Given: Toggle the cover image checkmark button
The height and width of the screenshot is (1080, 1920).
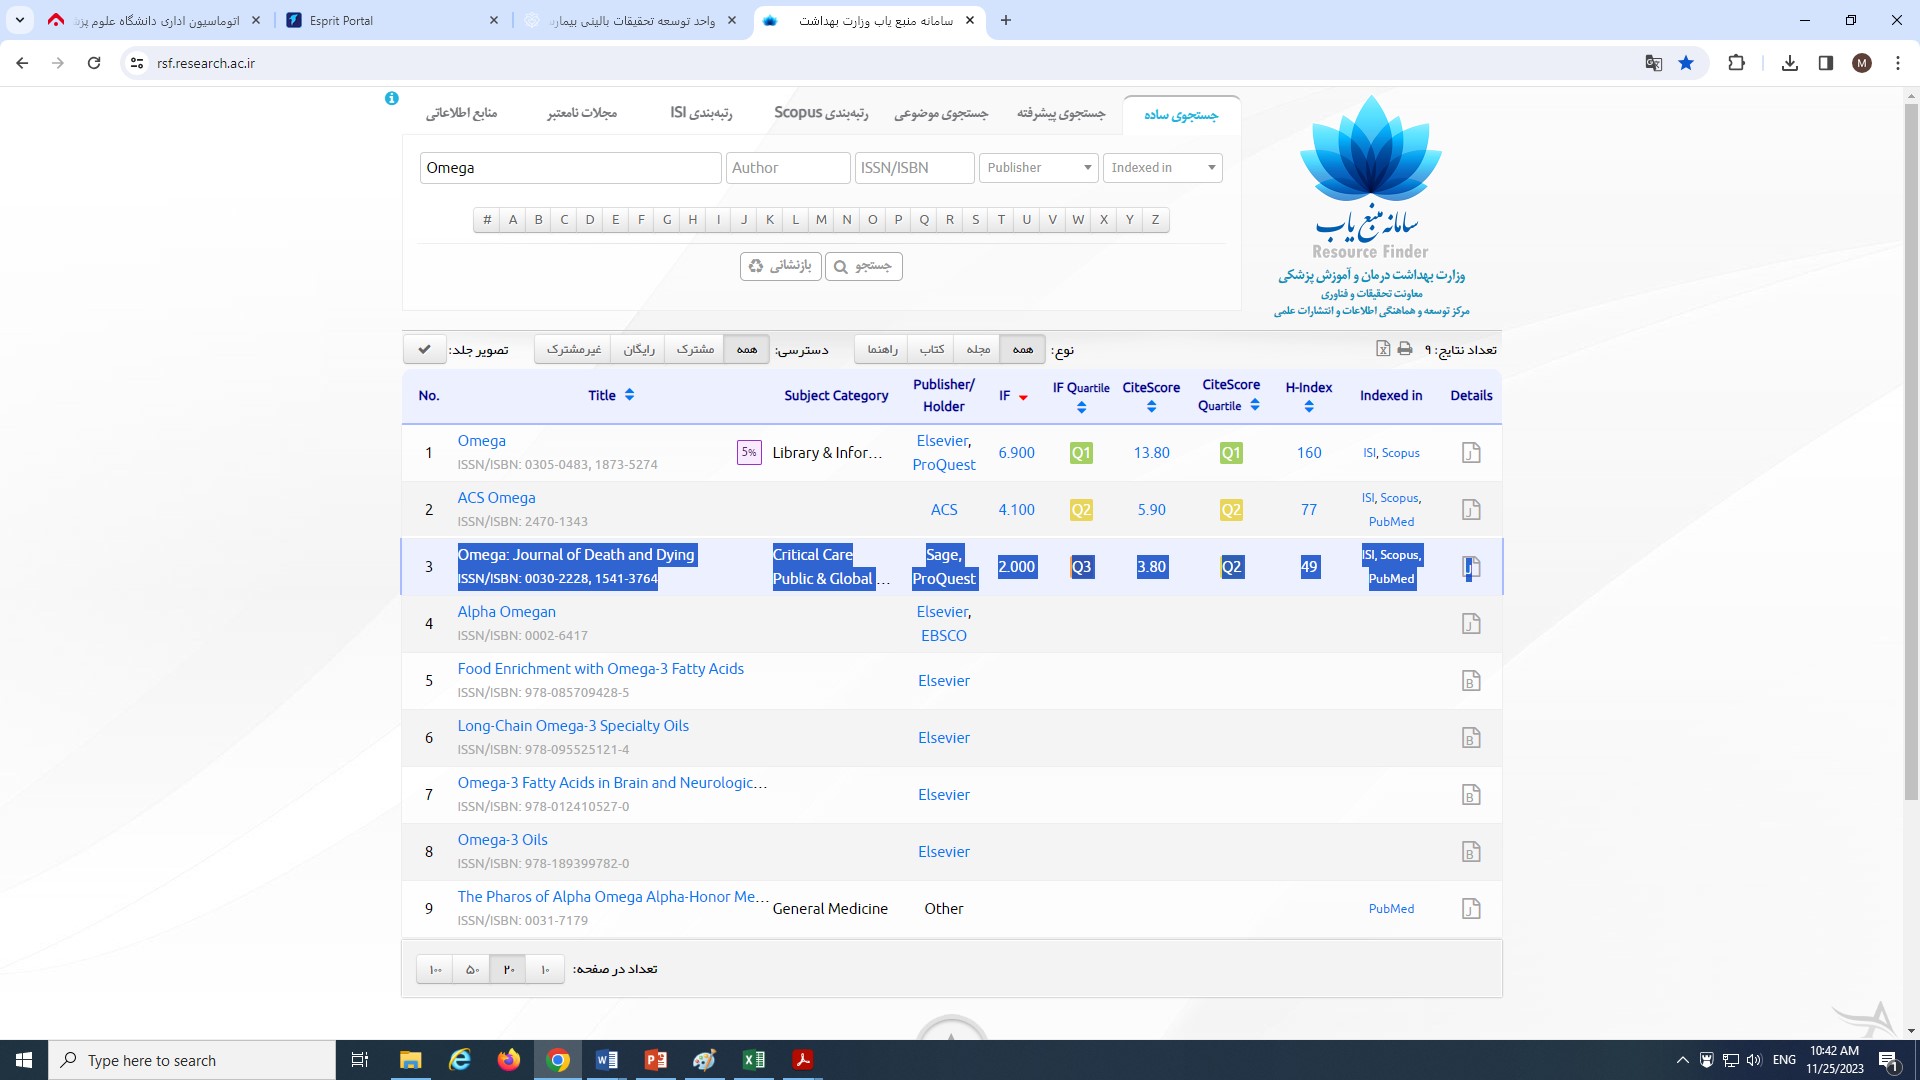Looking at the screenshot, I should 425,349.
